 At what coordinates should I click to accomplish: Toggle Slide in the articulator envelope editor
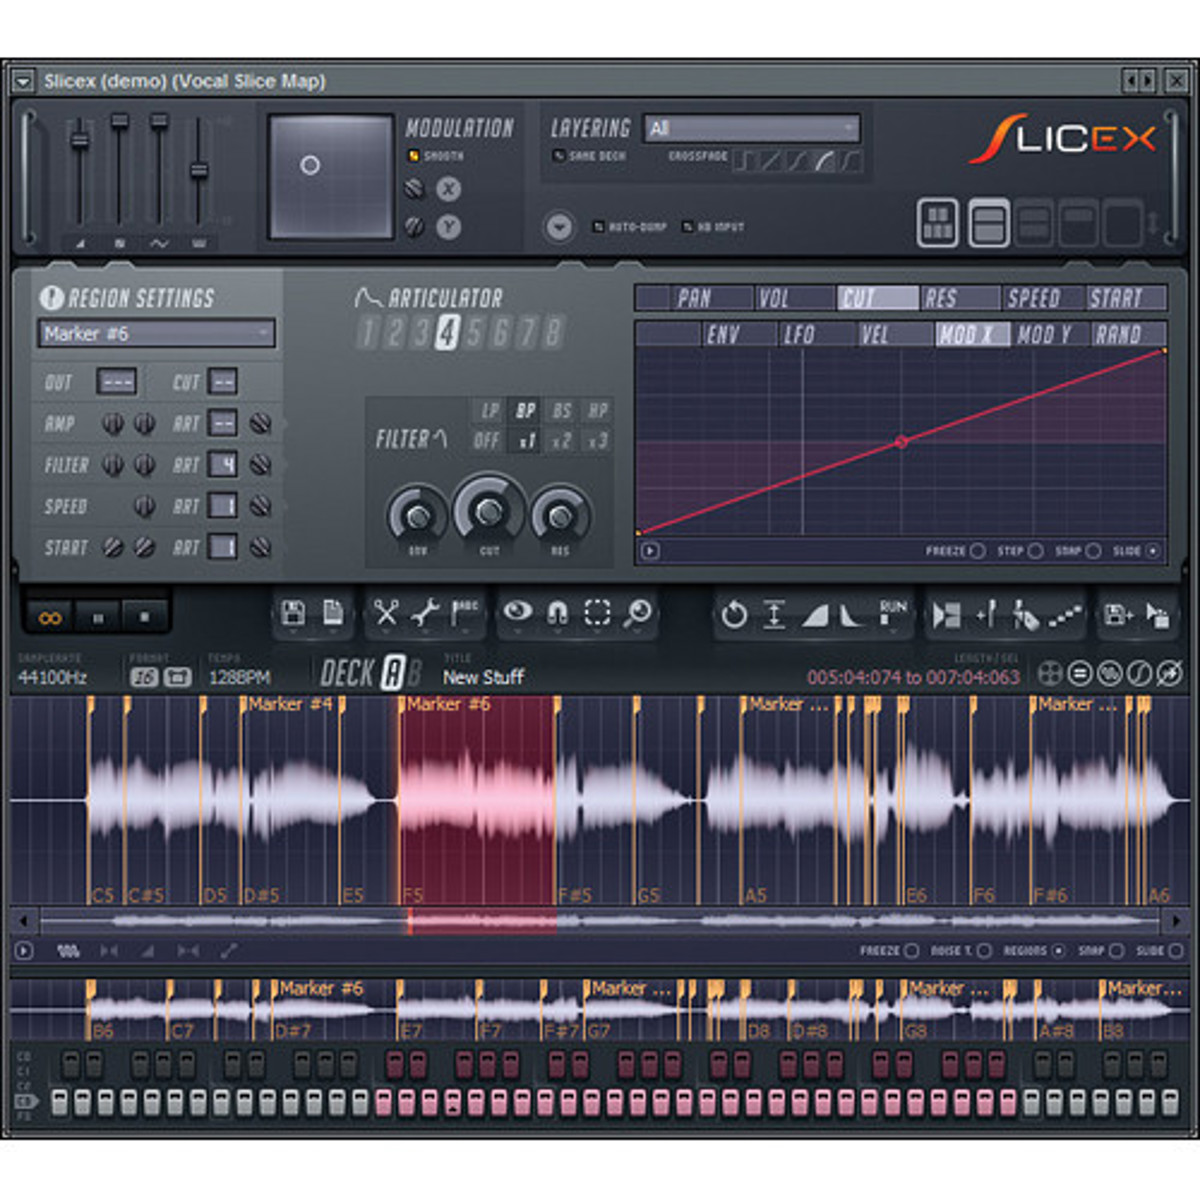(1136, 551)
